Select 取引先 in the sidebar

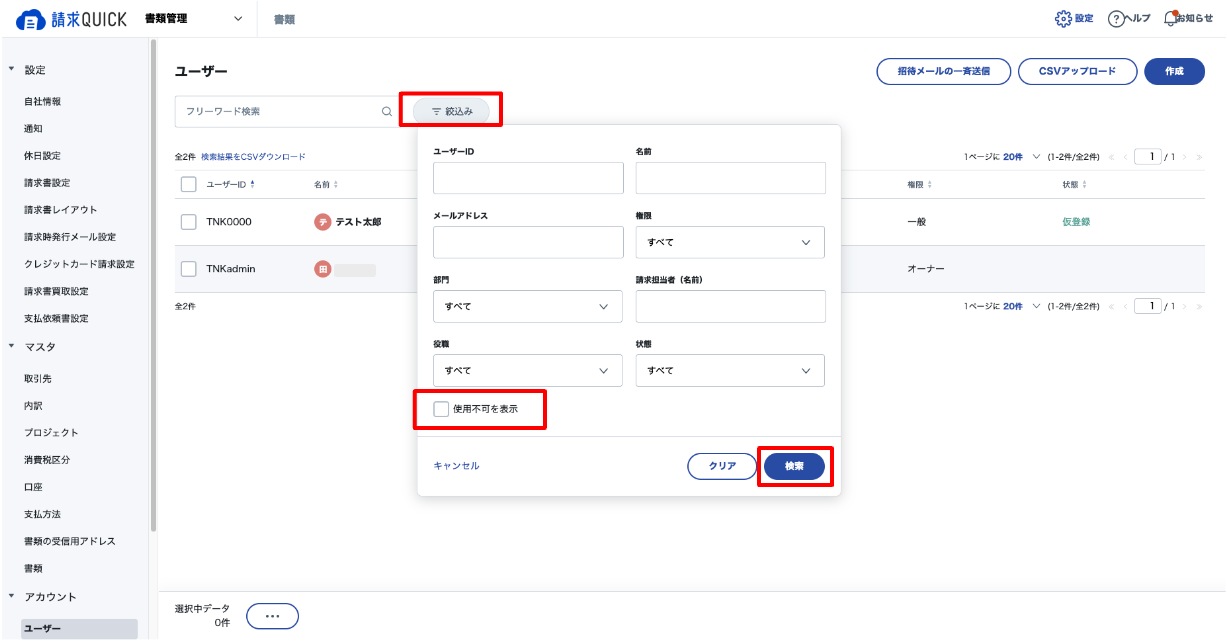[40, 379]
